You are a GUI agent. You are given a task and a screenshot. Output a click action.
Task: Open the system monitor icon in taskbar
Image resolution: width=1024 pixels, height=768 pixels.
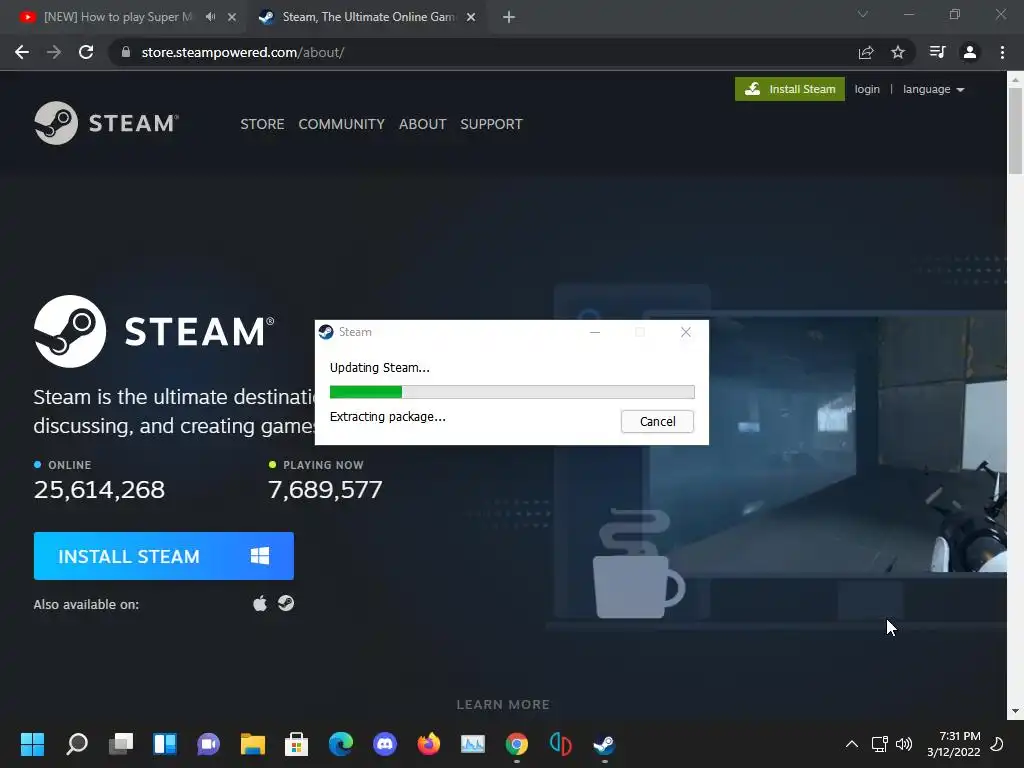point(472,744)
